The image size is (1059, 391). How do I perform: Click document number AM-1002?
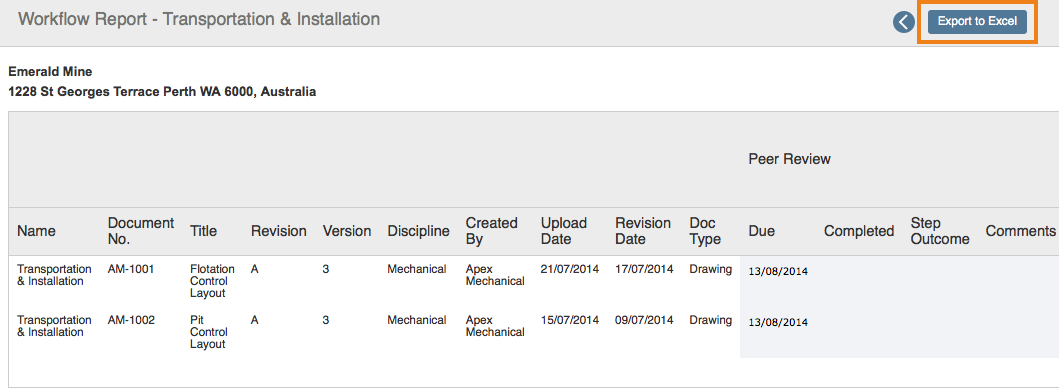[x=131, y=320]
